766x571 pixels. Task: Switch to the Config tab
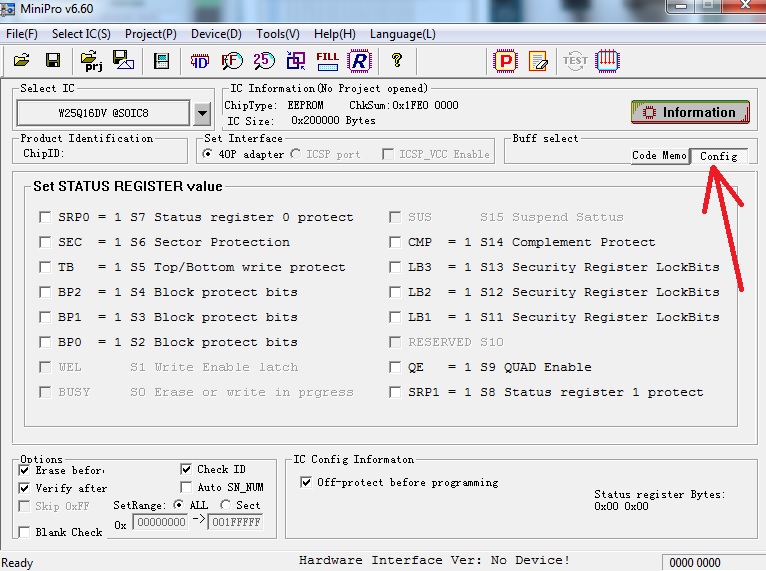coord(718,156)
